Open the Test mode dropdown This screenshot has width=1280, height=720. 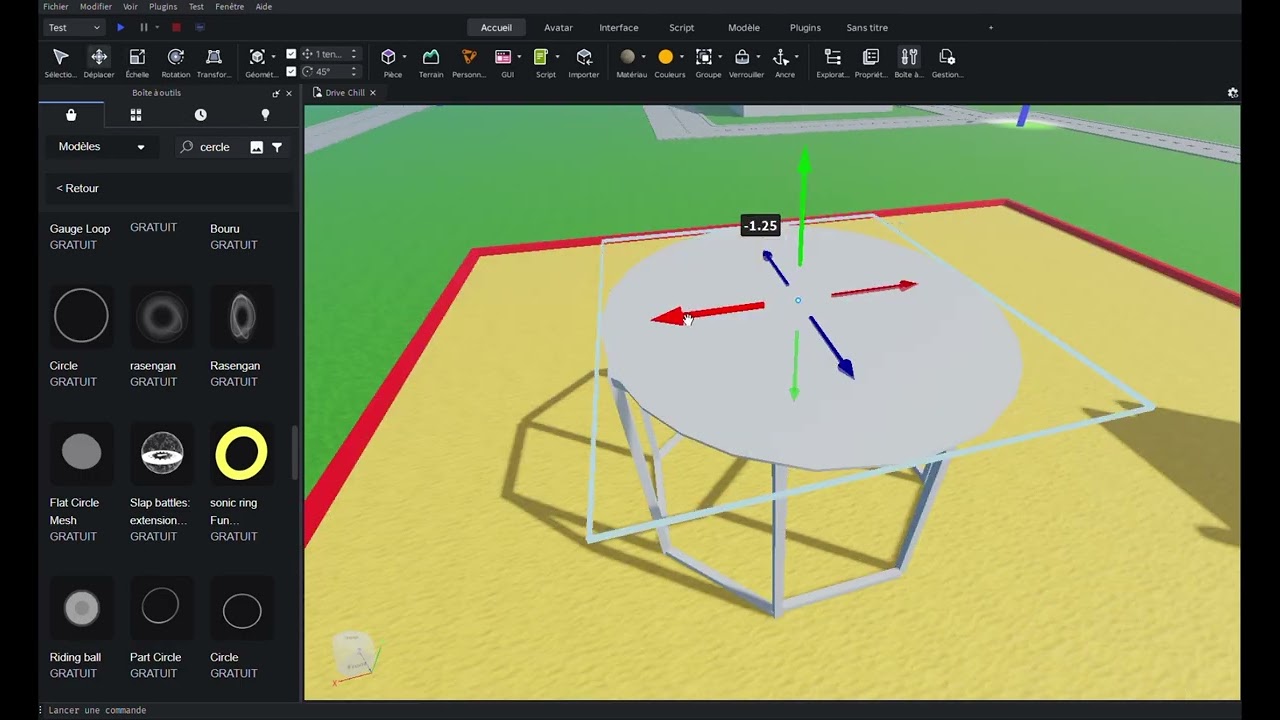(75, 28)
